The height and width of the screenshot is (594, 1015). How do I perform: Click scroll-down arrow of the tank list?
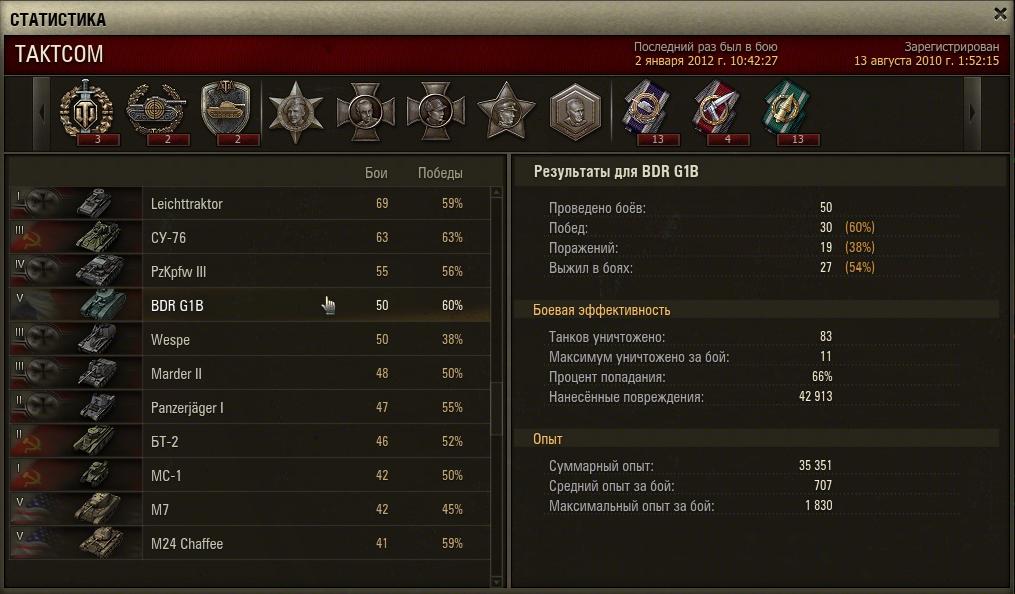point(496,581)
